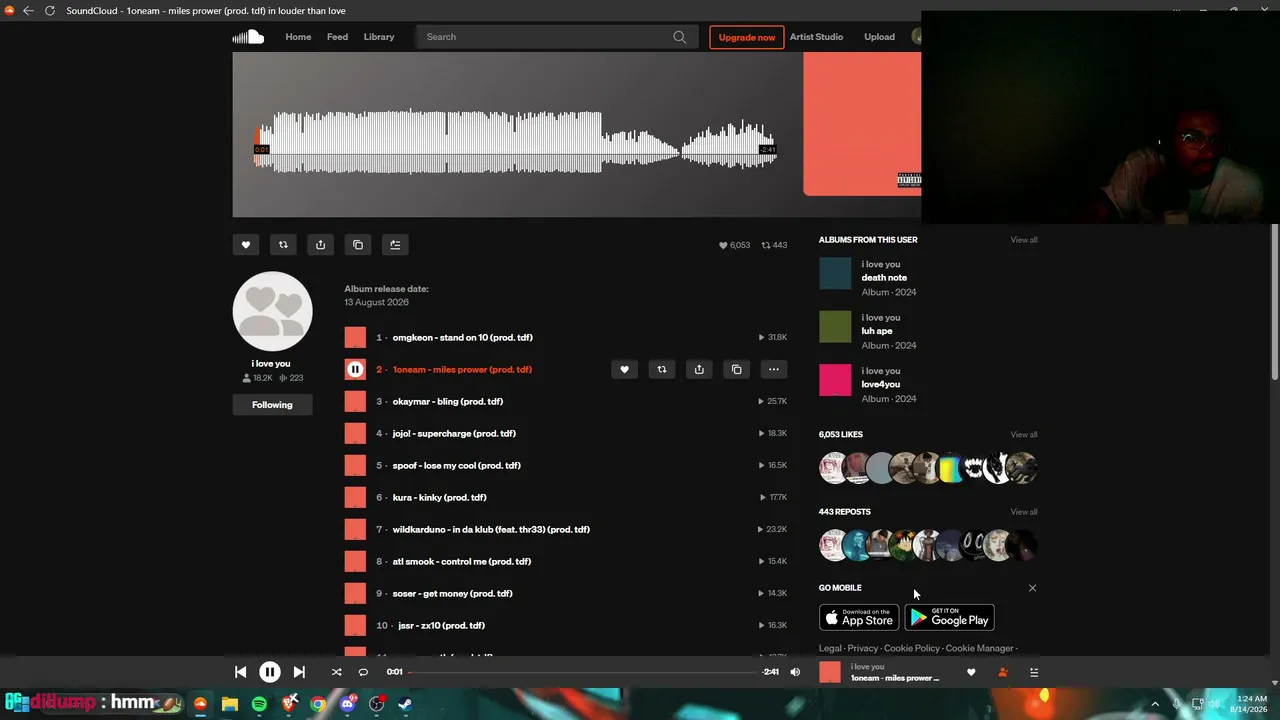Image resolution: width=1280 pixels, height=720 pixels.
Task: Copy the album link
Action: (x=358, y=245)
